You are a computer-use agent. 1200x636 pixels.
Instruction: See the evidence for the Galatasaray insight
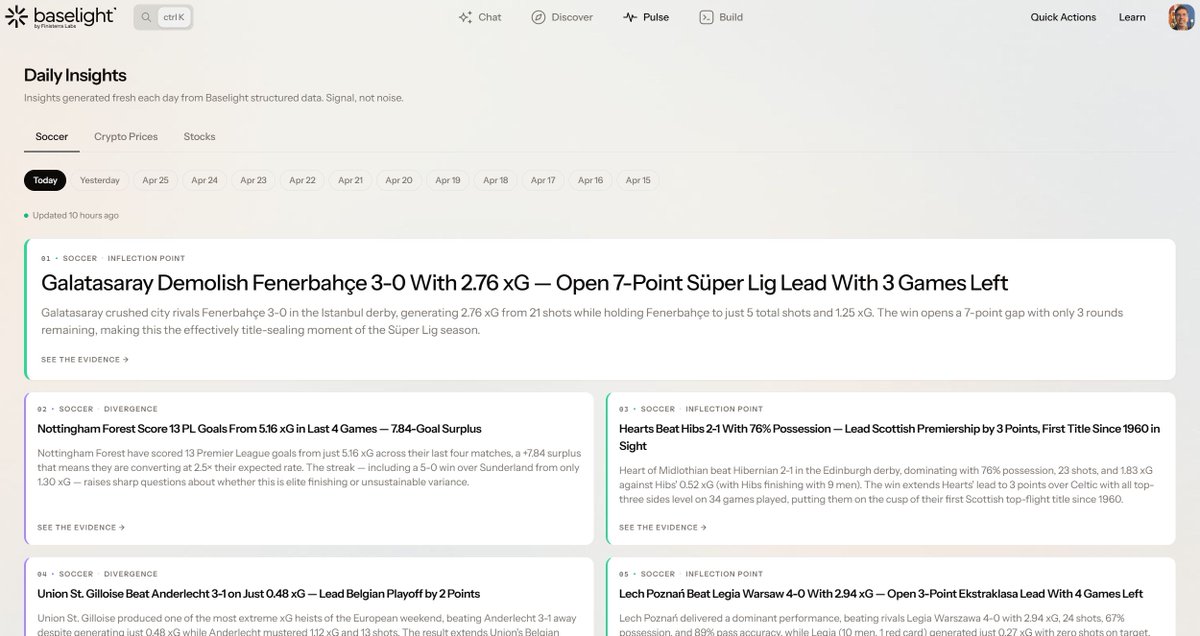pos(85,359)
